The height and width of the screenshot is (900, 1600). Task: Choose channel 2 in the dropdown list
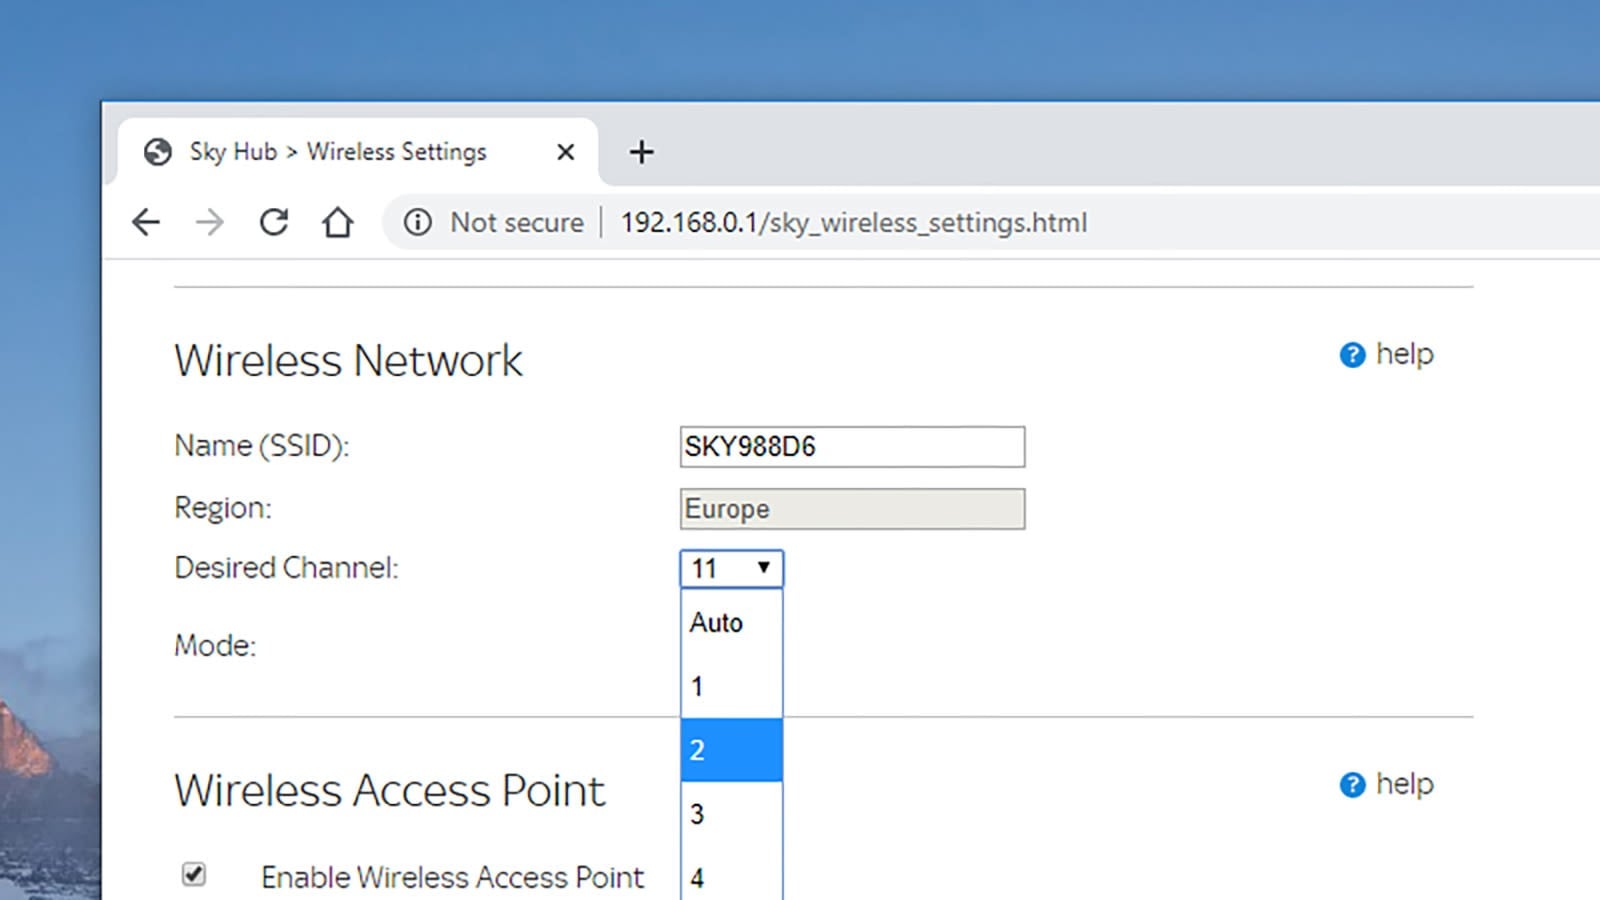coord(731,750)
